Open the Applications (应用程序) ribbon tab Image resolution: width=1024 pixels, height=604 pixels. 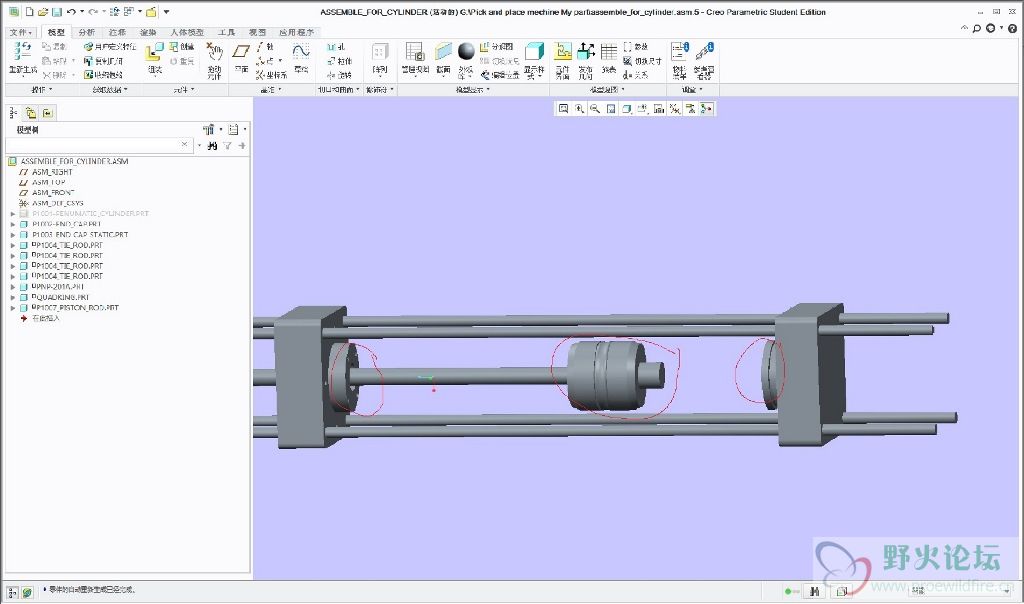pyautogui.click(x=296, y=32)
